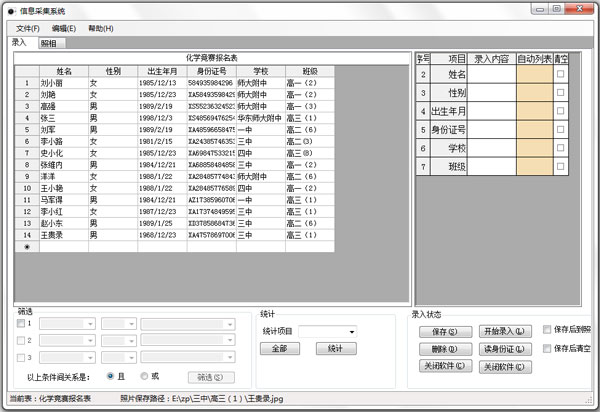Tick the clear checkbox for 姓名 row
Viewport: 600px width, 412px height.
pyautogui.click(x=560, y=74)
